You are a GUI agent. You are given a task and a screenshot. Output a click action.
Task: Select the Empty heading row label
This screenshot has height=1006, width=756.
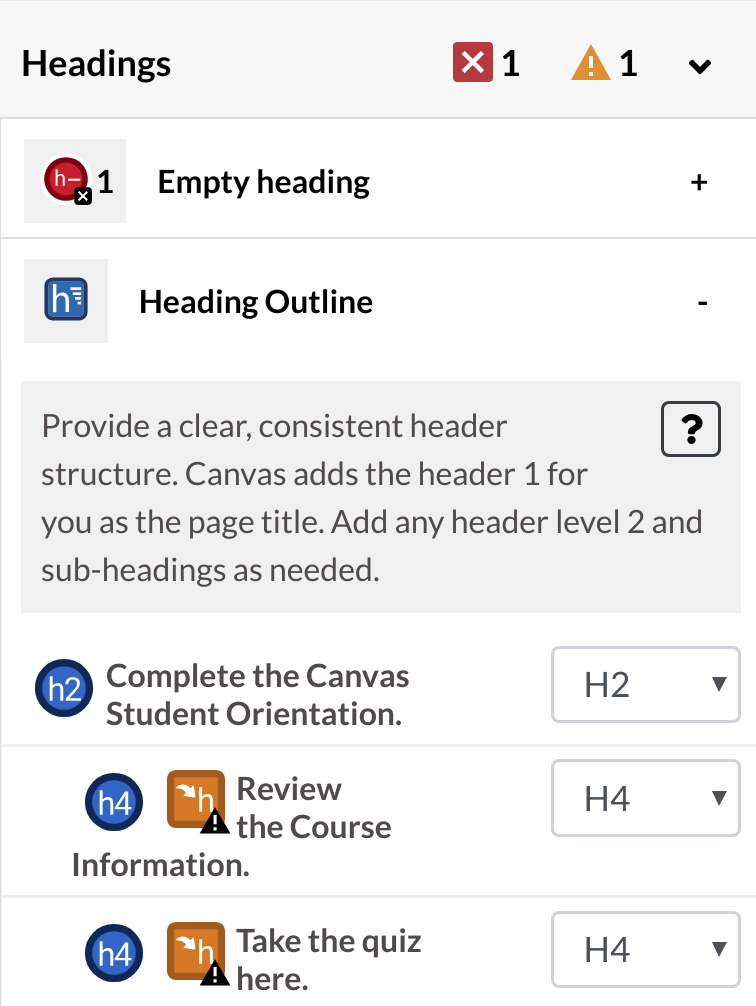point(264,182)
